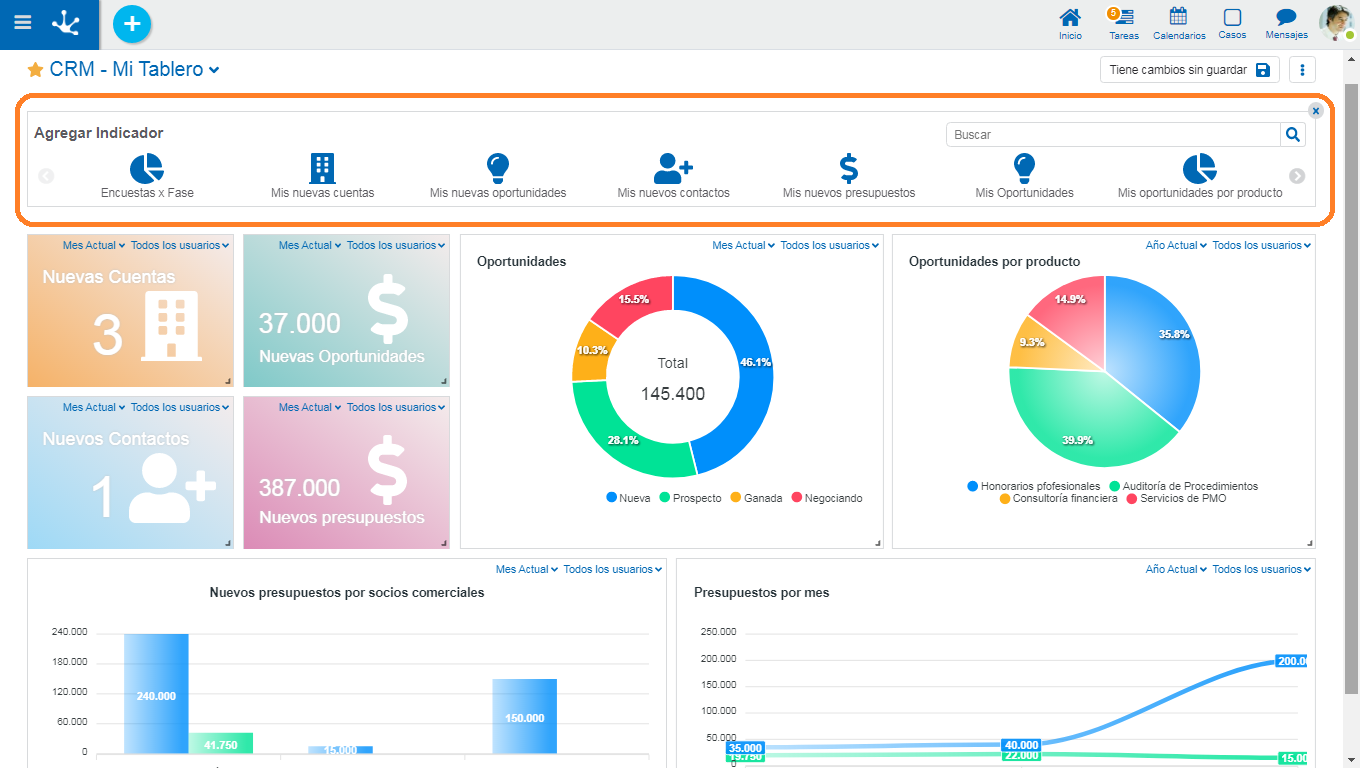The height and width of the screenshot is (768, 1360).
Task: Click the blue plus create button
Action: (x=132, y=23)
